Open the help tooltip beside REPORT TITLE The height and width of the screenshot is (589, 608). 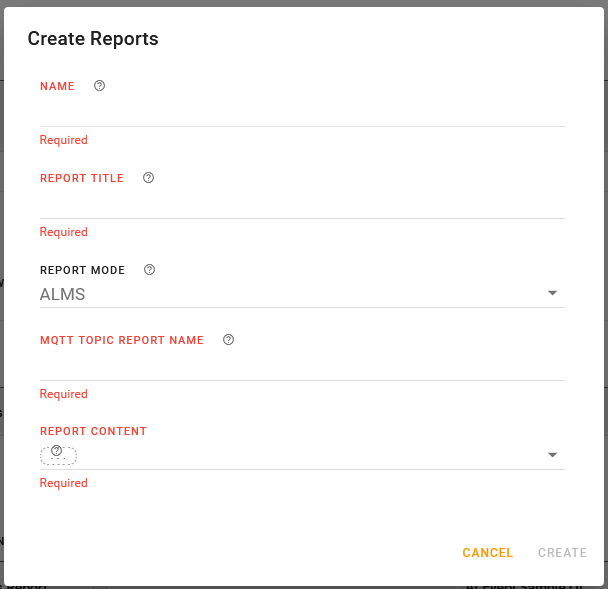tap(148, 178)
